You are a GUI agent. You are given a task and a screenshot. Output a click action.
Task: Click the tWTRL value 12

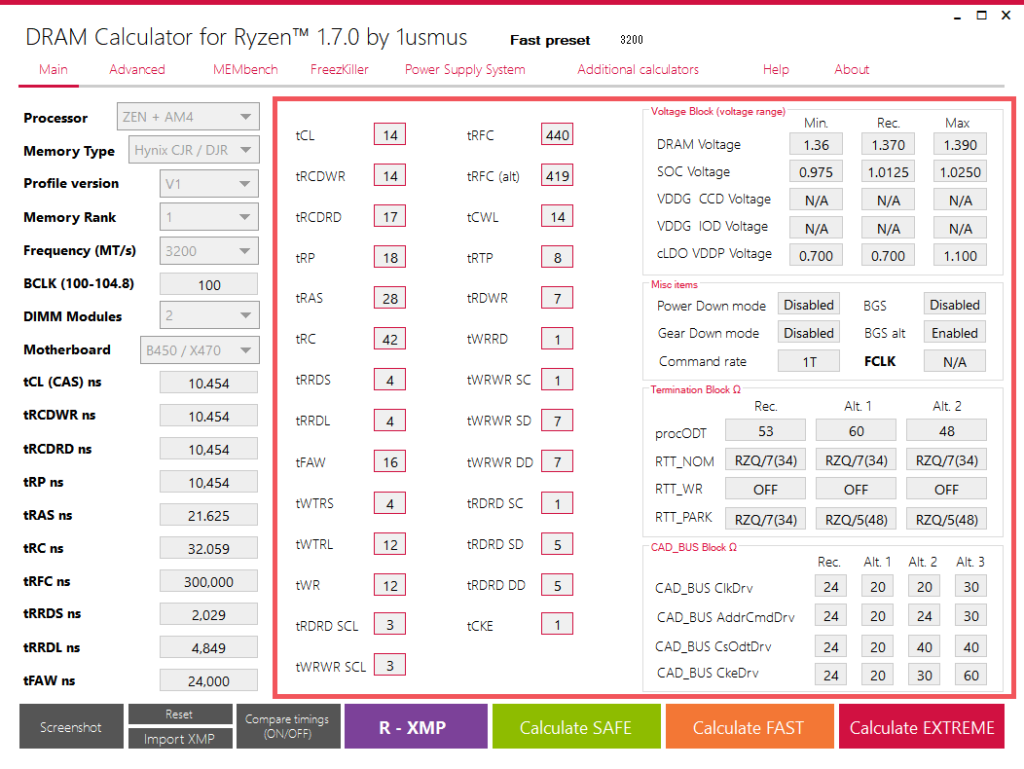pyautogui.click(x=390, y=544)
